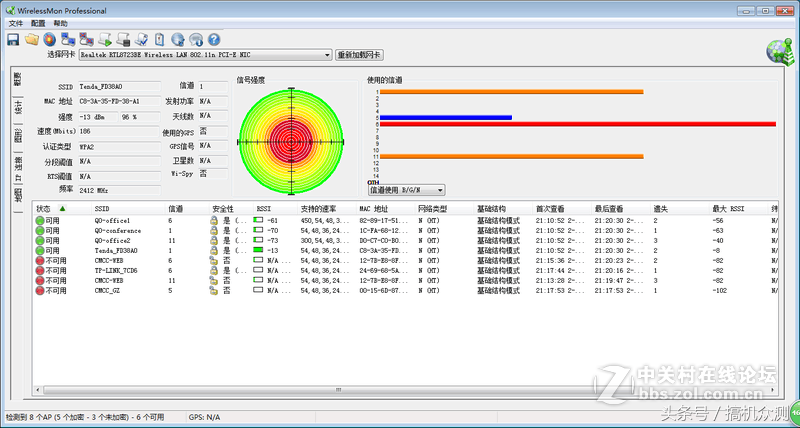The height and width of the screenshot is (428, 800).
Task: Click the green sort arrow in 状态 column
Action: pos(62,208)
